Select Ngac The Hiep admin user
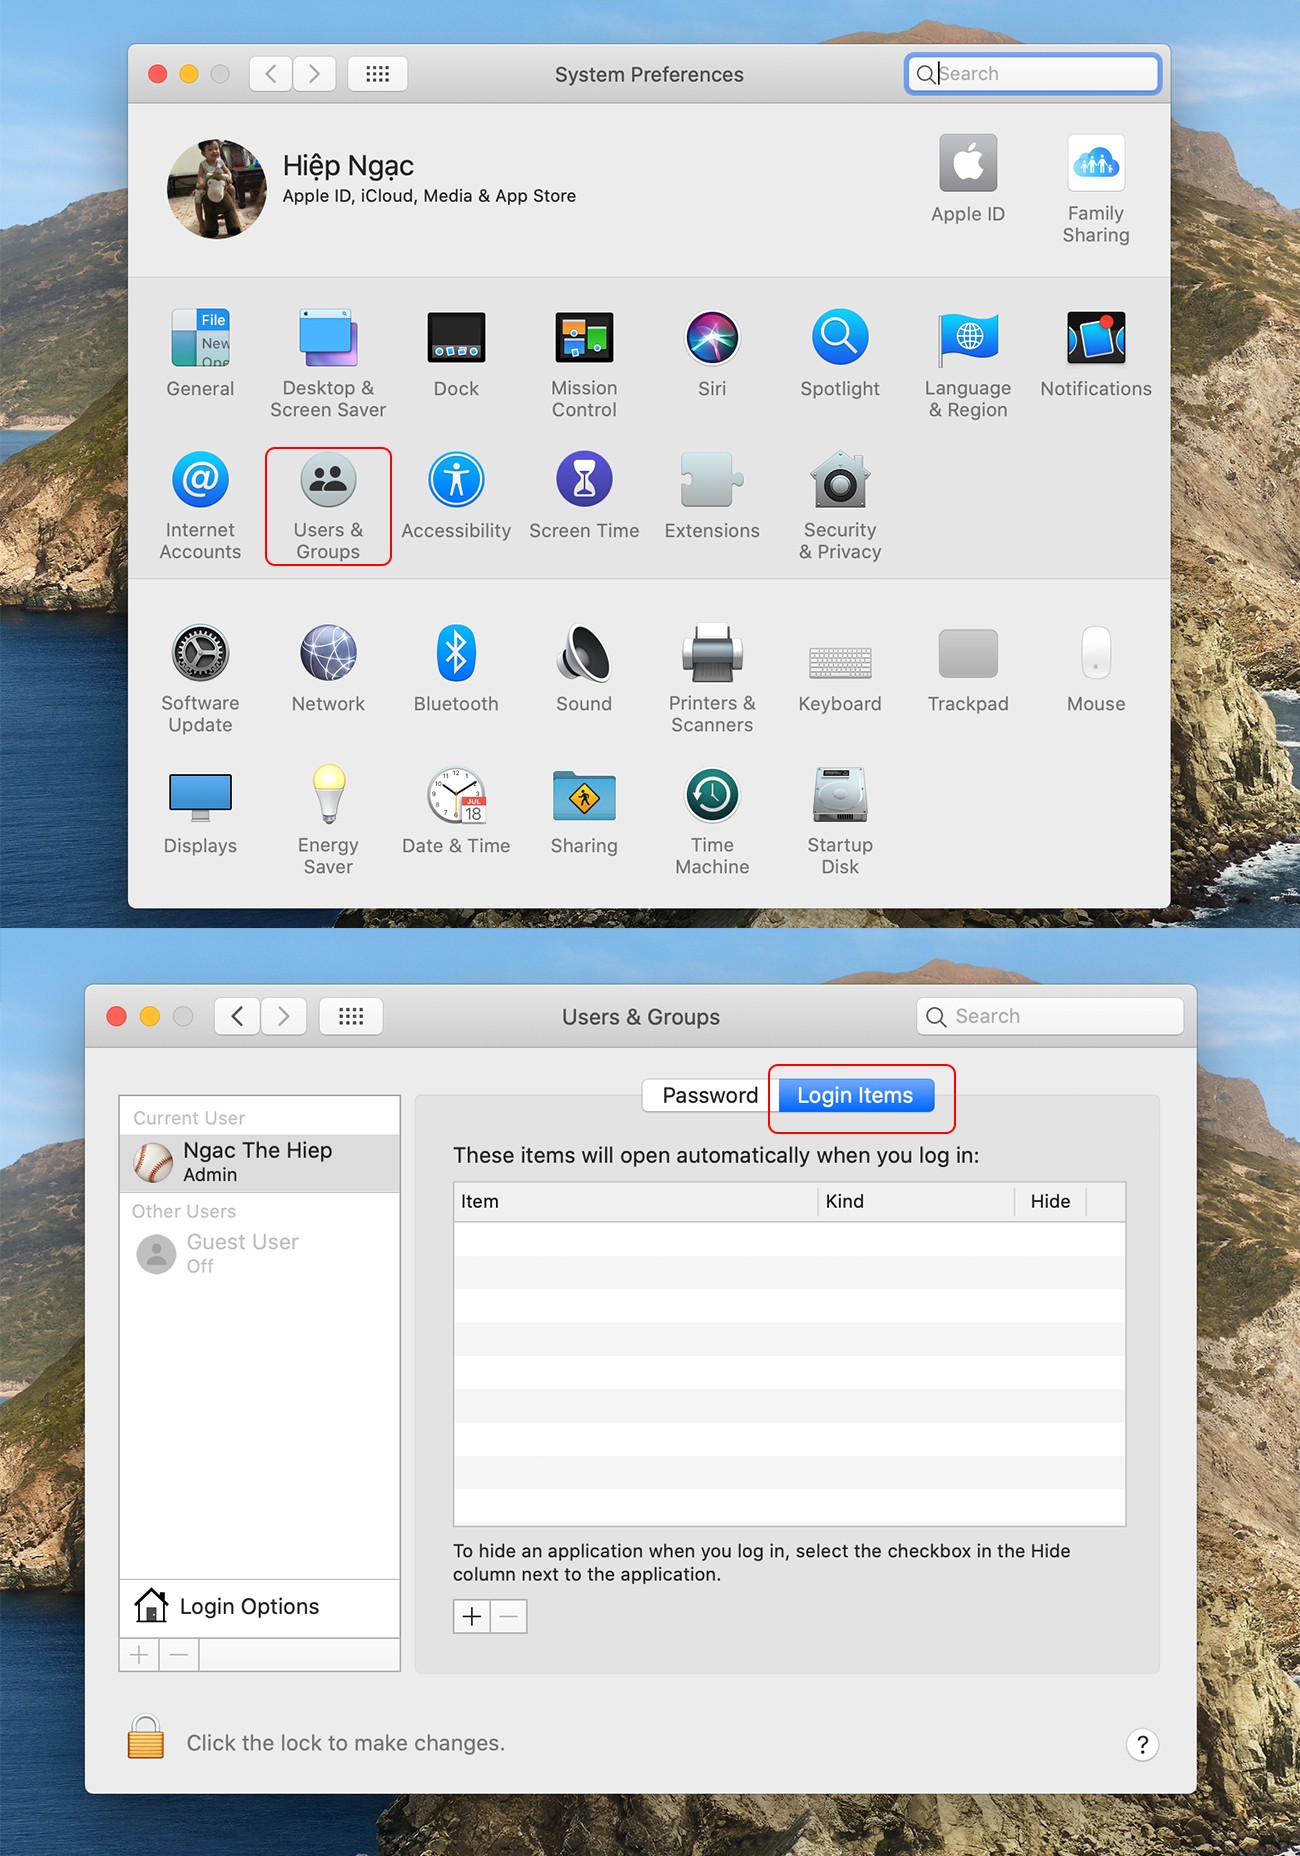1300x1856 pixels. click(x=260, y=1162)
